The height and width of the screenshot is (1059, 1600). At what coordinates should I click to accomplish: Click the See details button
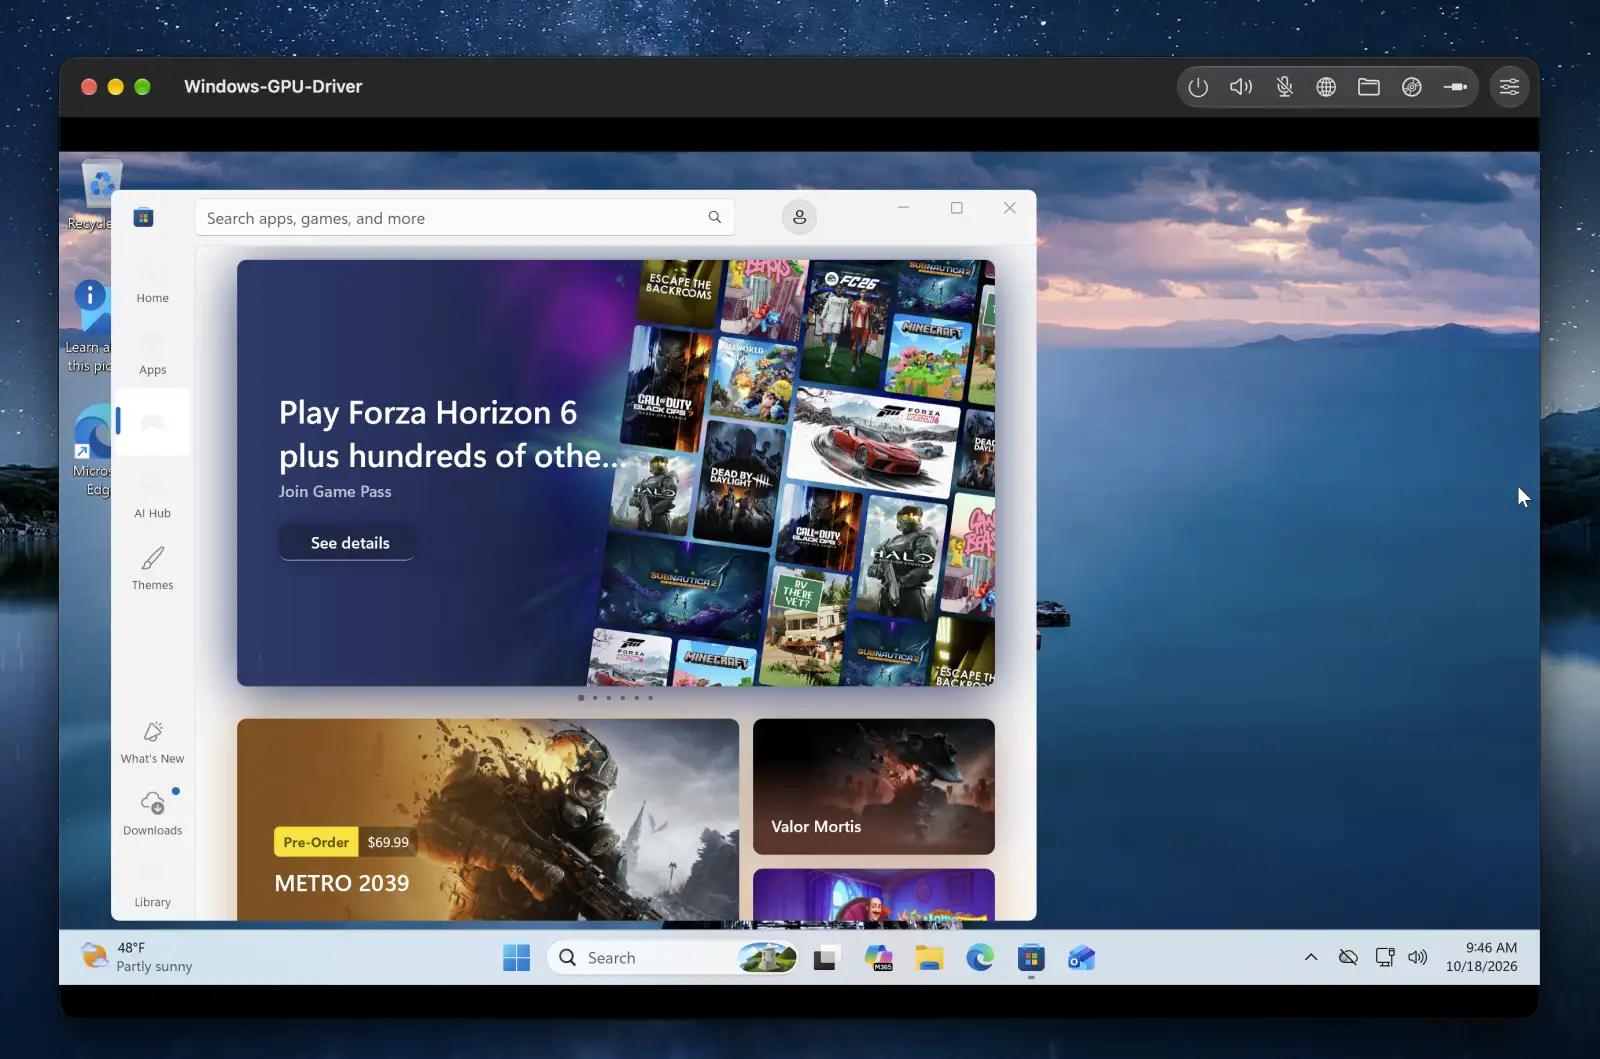click(346, 543)
